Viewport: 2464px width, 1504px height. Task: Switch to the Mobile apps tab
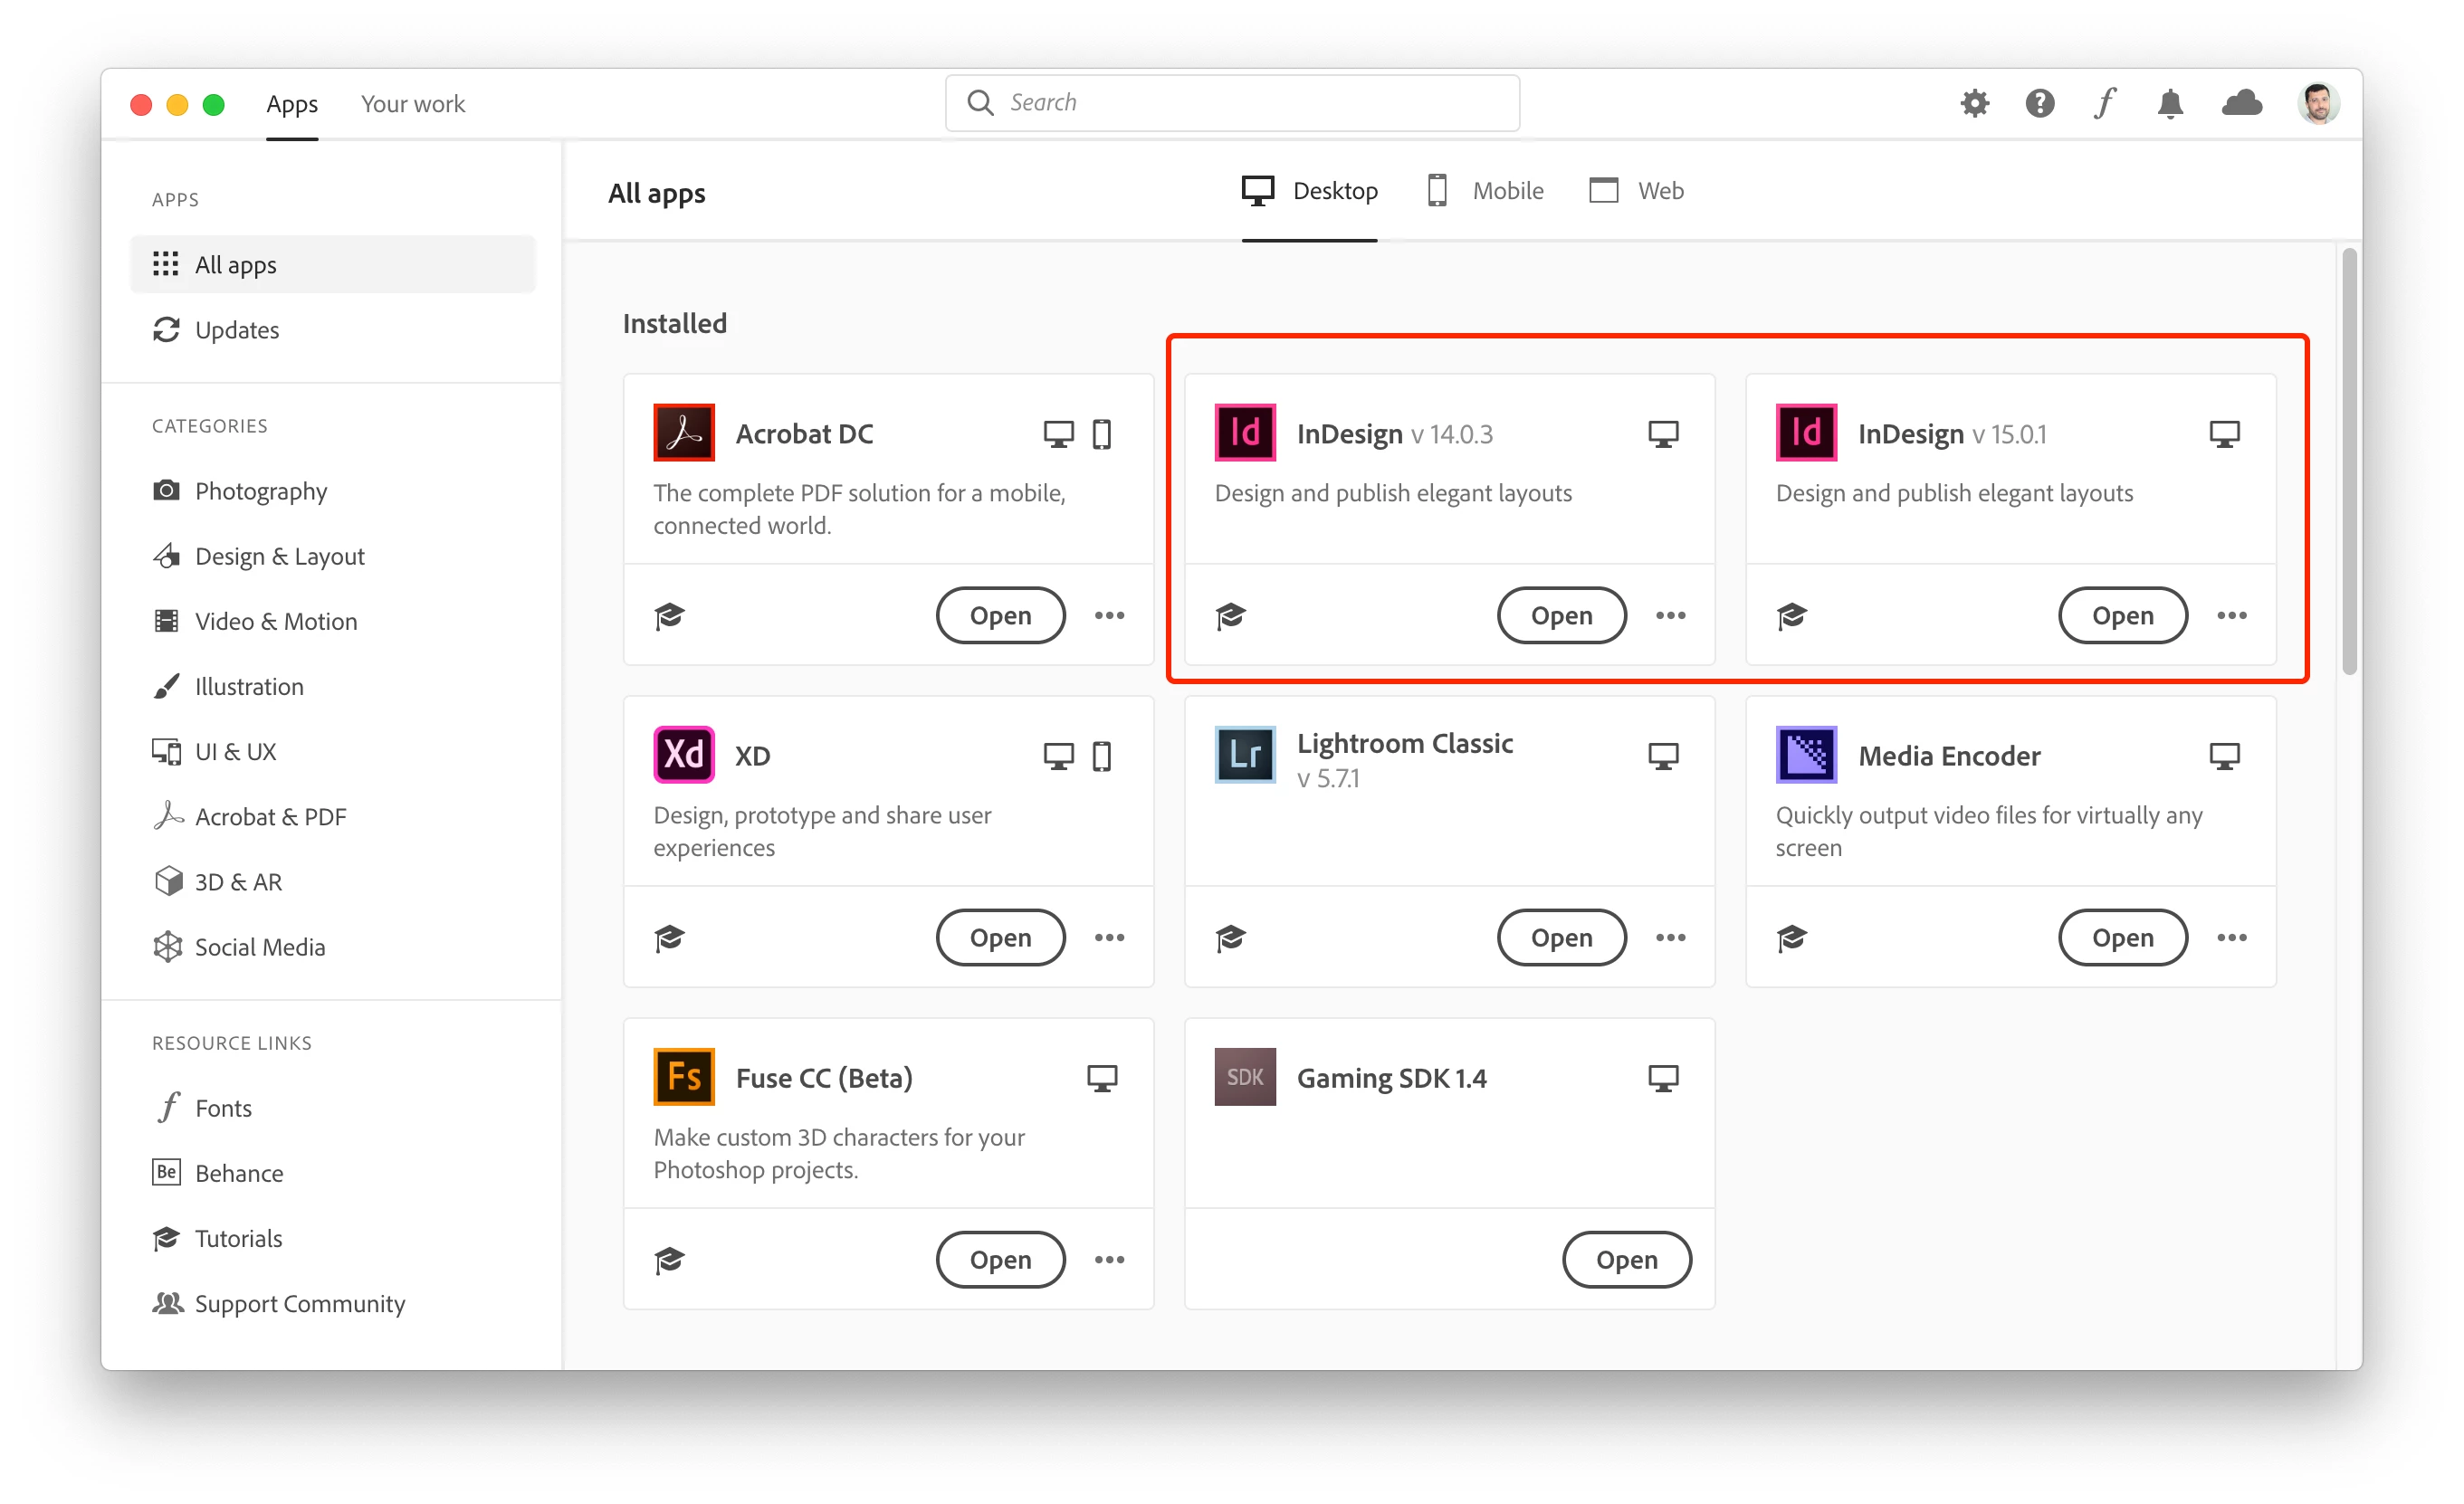1485,190
